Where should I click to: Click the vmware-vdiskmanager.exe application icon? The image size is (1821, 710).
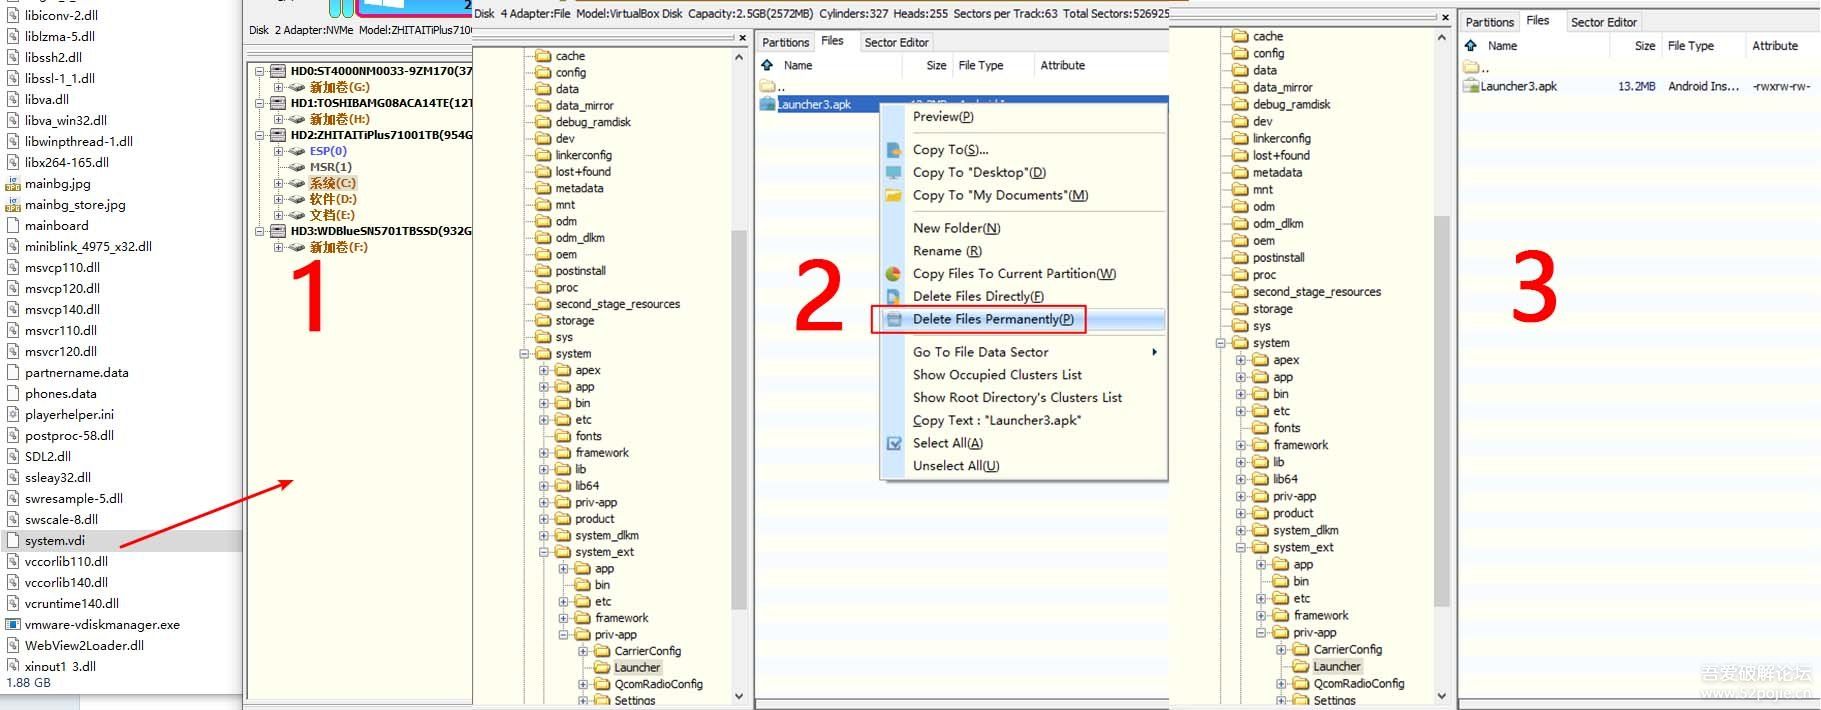(13, 625)
